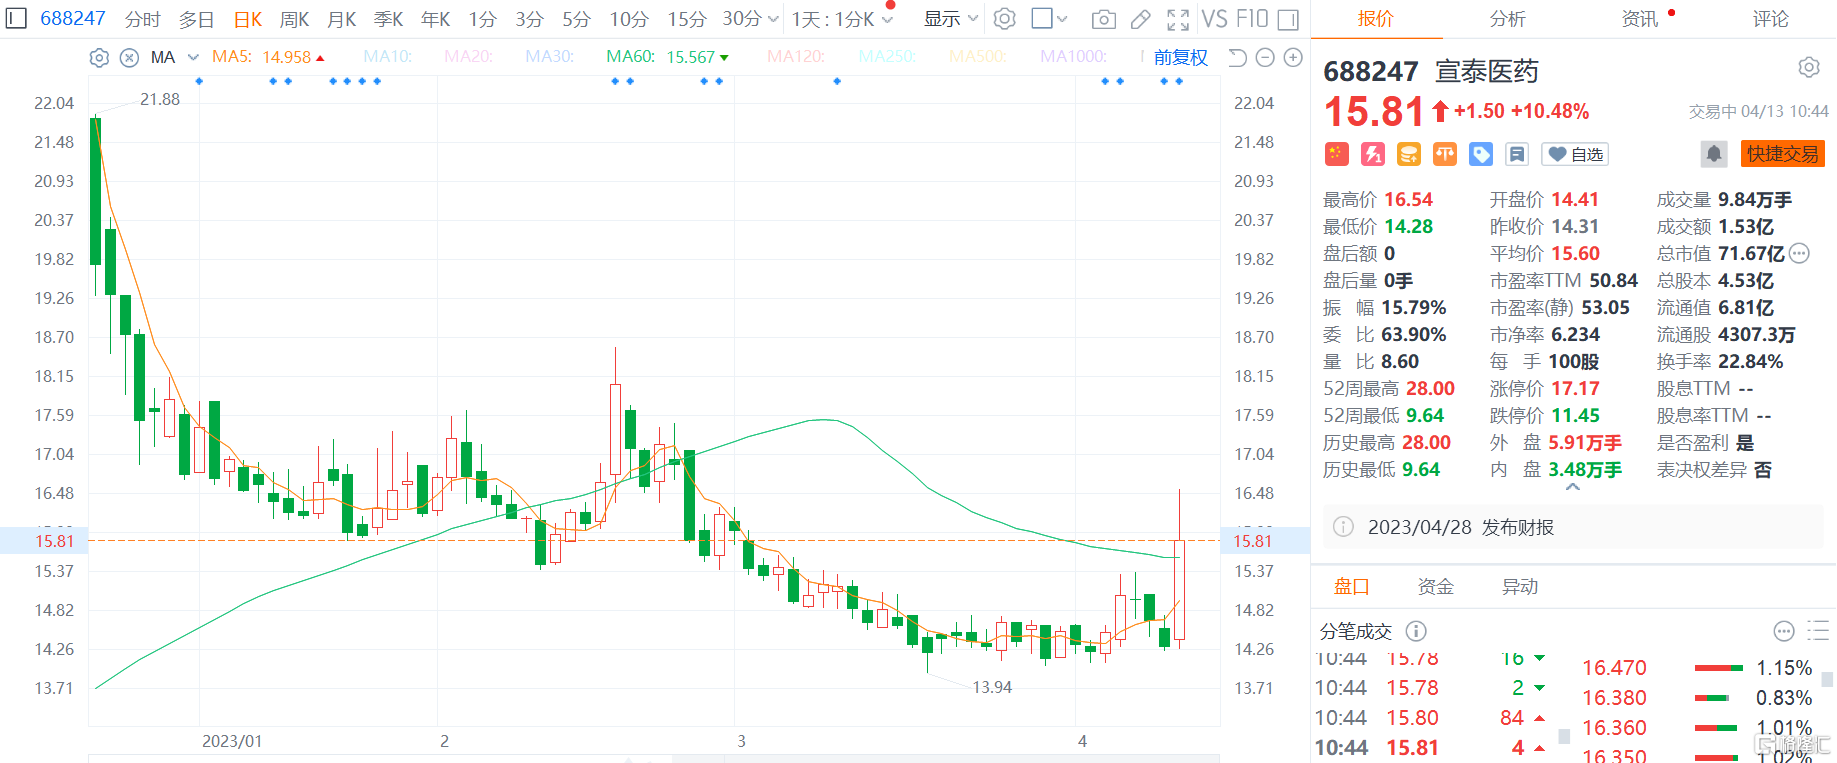The image size is (1837, 763).
Task: Click the screenshot camera icon
Action: point(1103,19)
